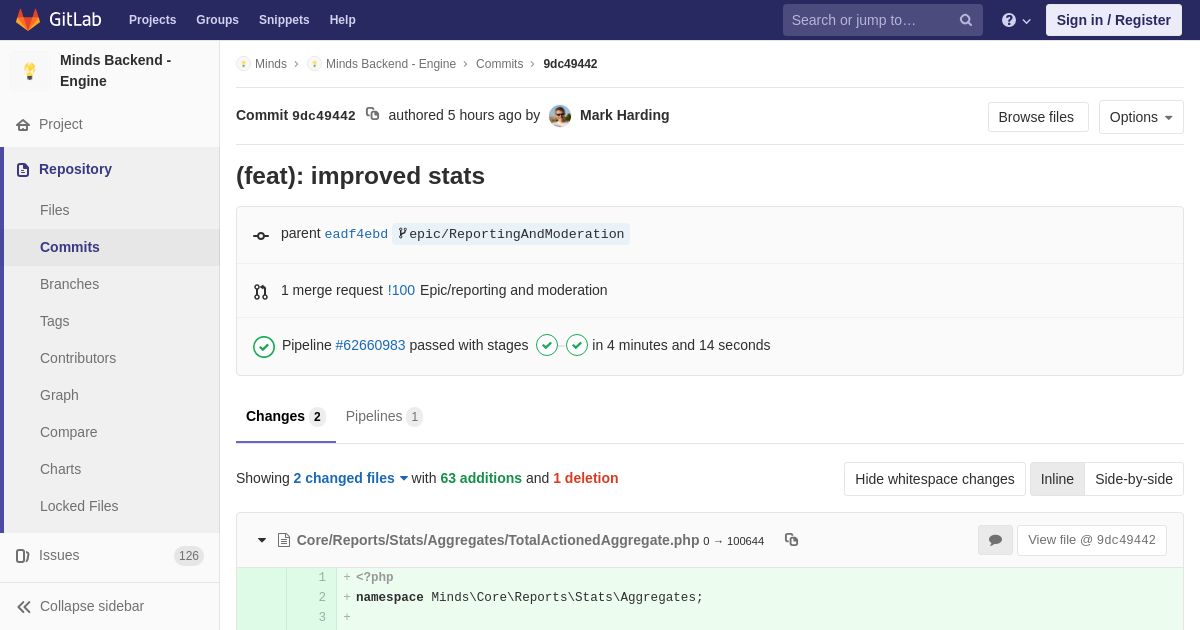Image resolution: width=1200 pixels, height=630 pixels.
Task: Click Mark Harding's avatar
Action: point(560,116)
